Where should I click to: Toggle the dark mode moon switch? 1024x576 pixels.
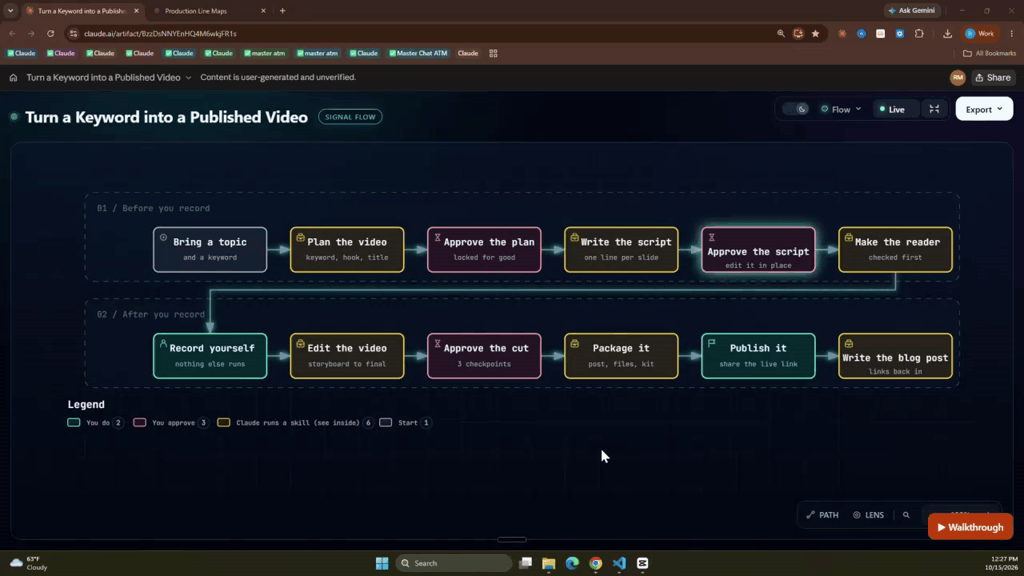coord(796,109)
